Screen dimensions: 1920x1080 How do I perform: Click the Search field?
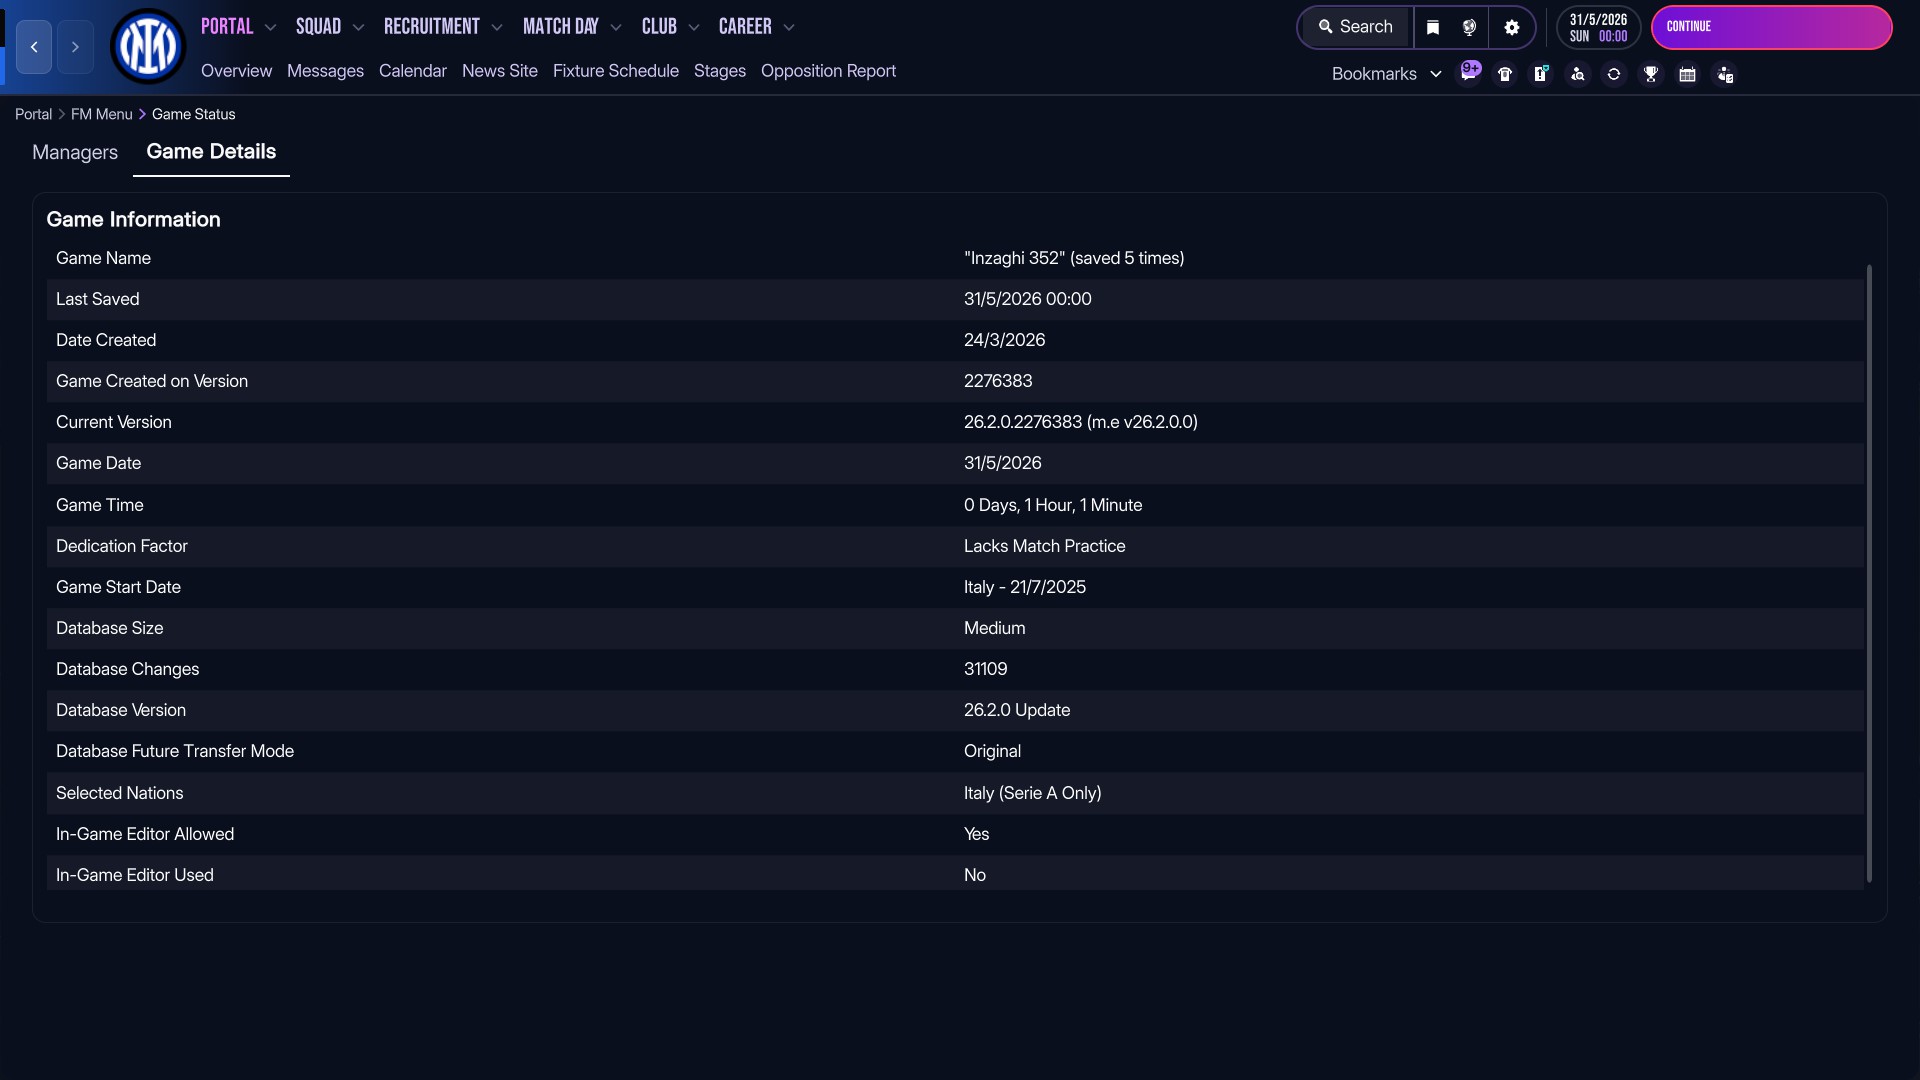1356,27
